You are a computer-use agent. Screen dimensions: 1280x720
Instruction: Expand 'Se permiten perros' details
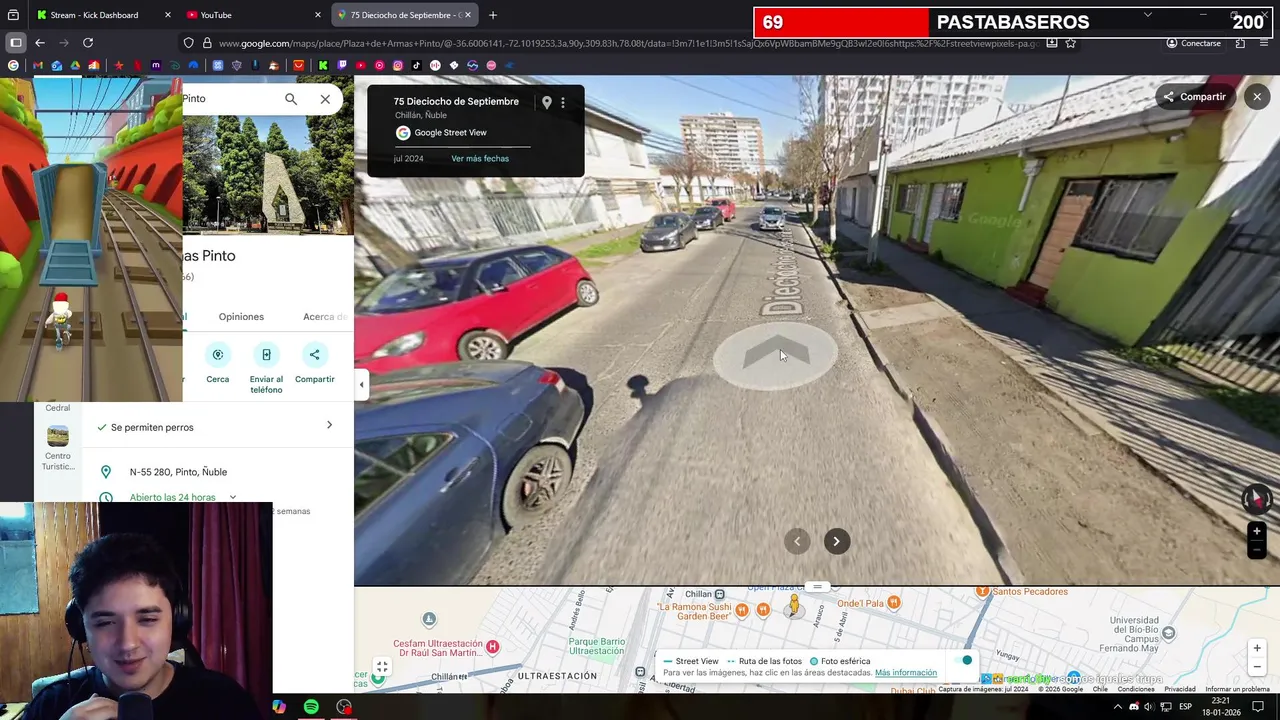click(x=329, y=426)
